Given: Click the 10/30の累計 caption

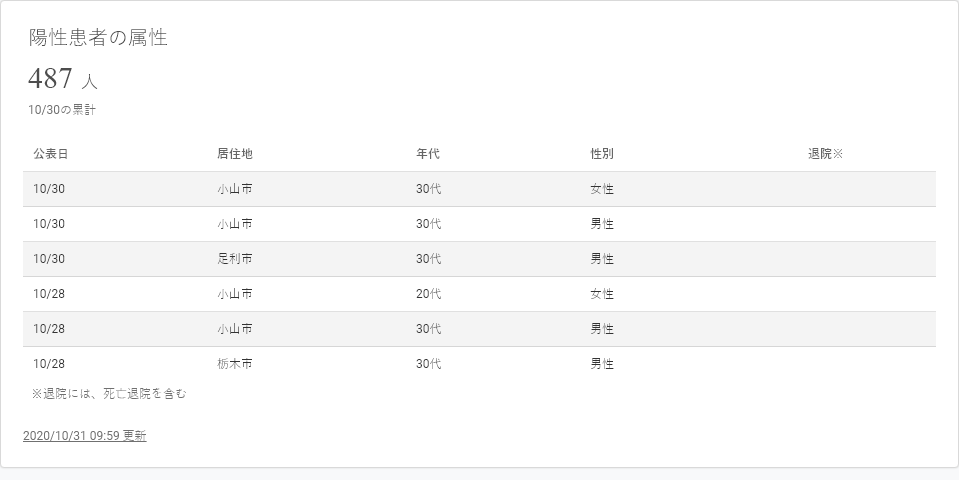Looking at the screenshot, I should point(62,110).
